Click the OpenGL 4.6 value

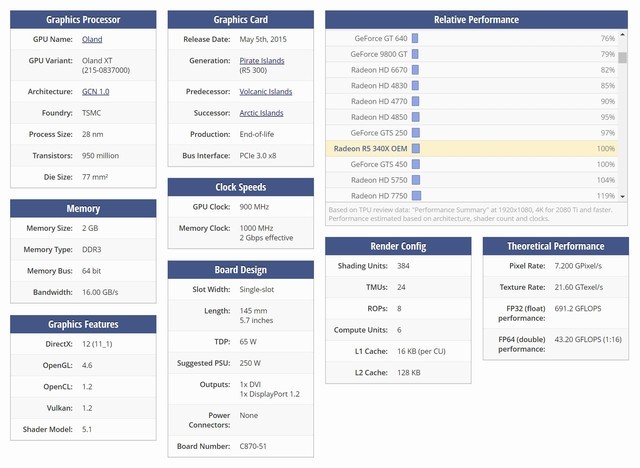click(87, 365)
